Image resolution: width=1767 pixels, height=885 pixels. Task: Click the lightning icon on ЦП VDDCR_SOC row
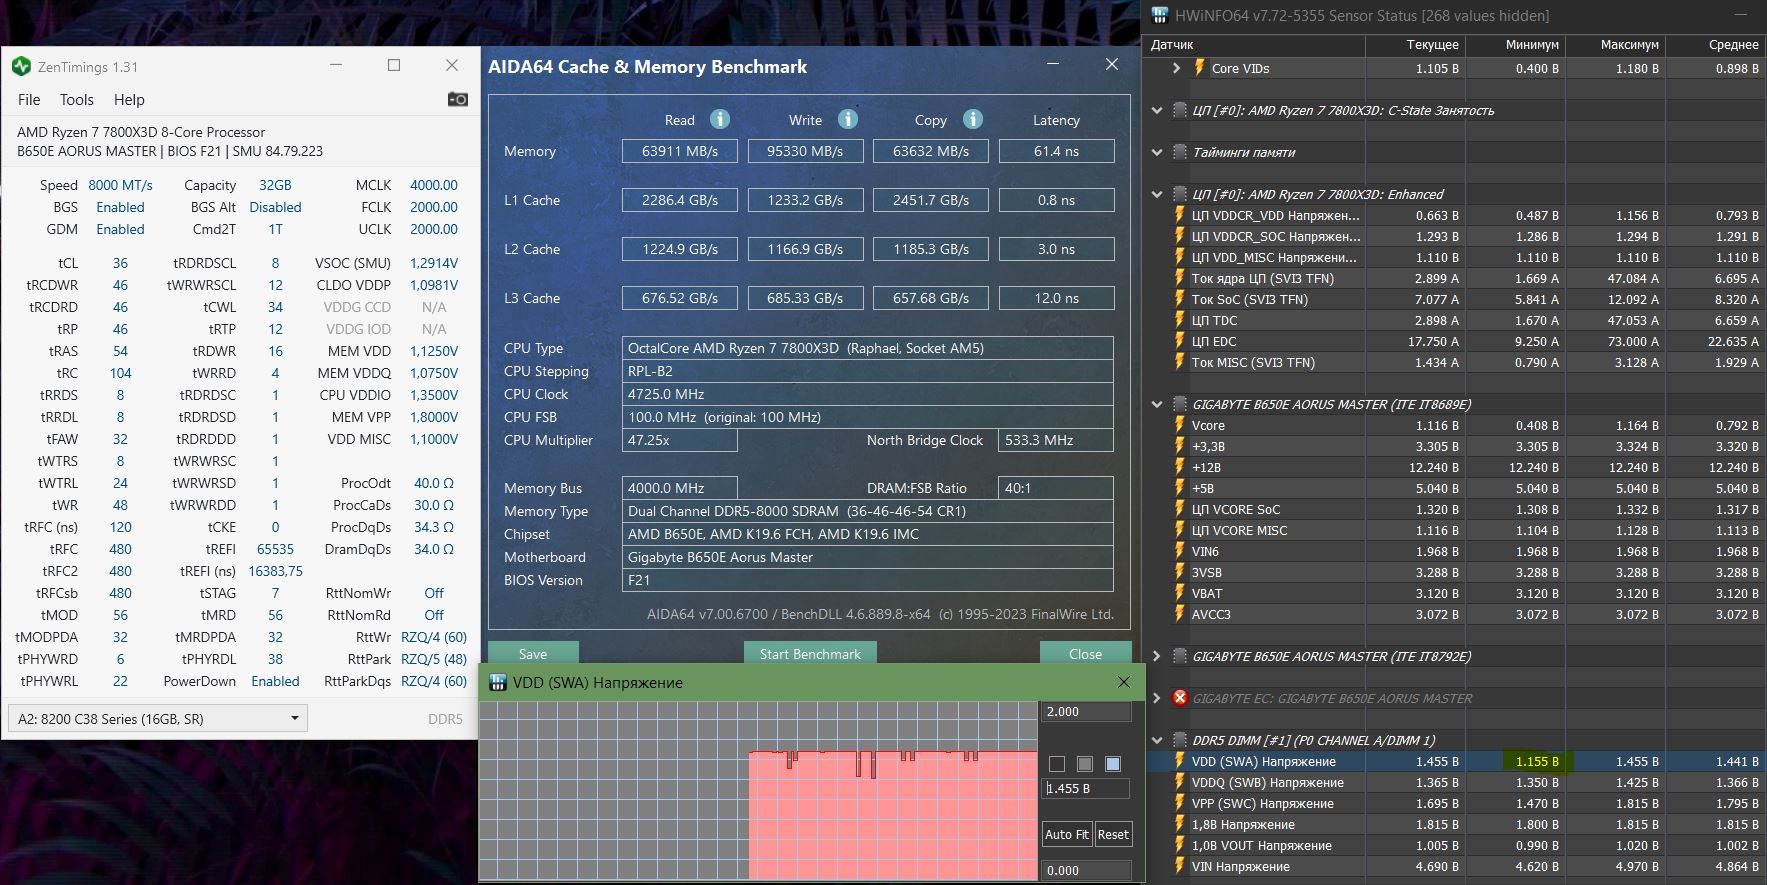click(x=1180, y=236)
